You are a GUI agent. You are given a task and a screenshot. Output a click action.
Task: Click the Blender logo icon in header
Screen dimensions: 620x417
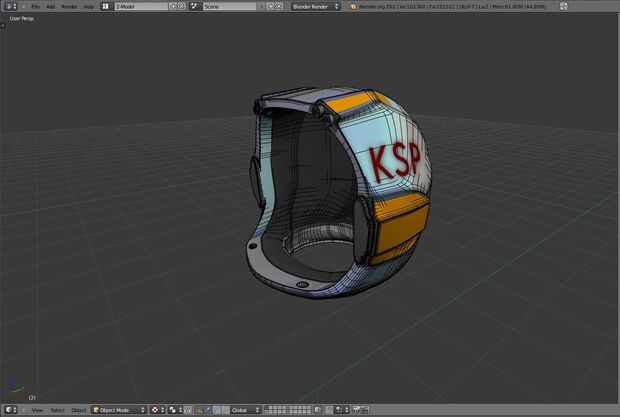pyautogui.click(x=353, y=6)
